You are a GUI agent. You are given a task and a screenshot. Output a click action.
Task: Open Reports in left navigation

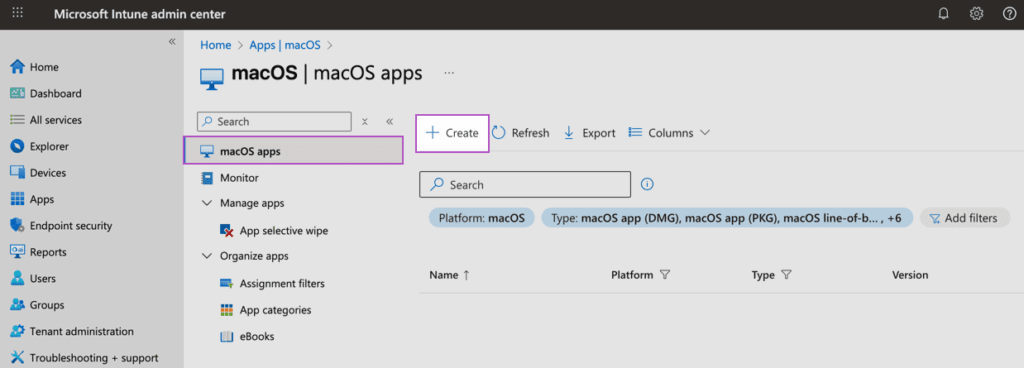38,252
